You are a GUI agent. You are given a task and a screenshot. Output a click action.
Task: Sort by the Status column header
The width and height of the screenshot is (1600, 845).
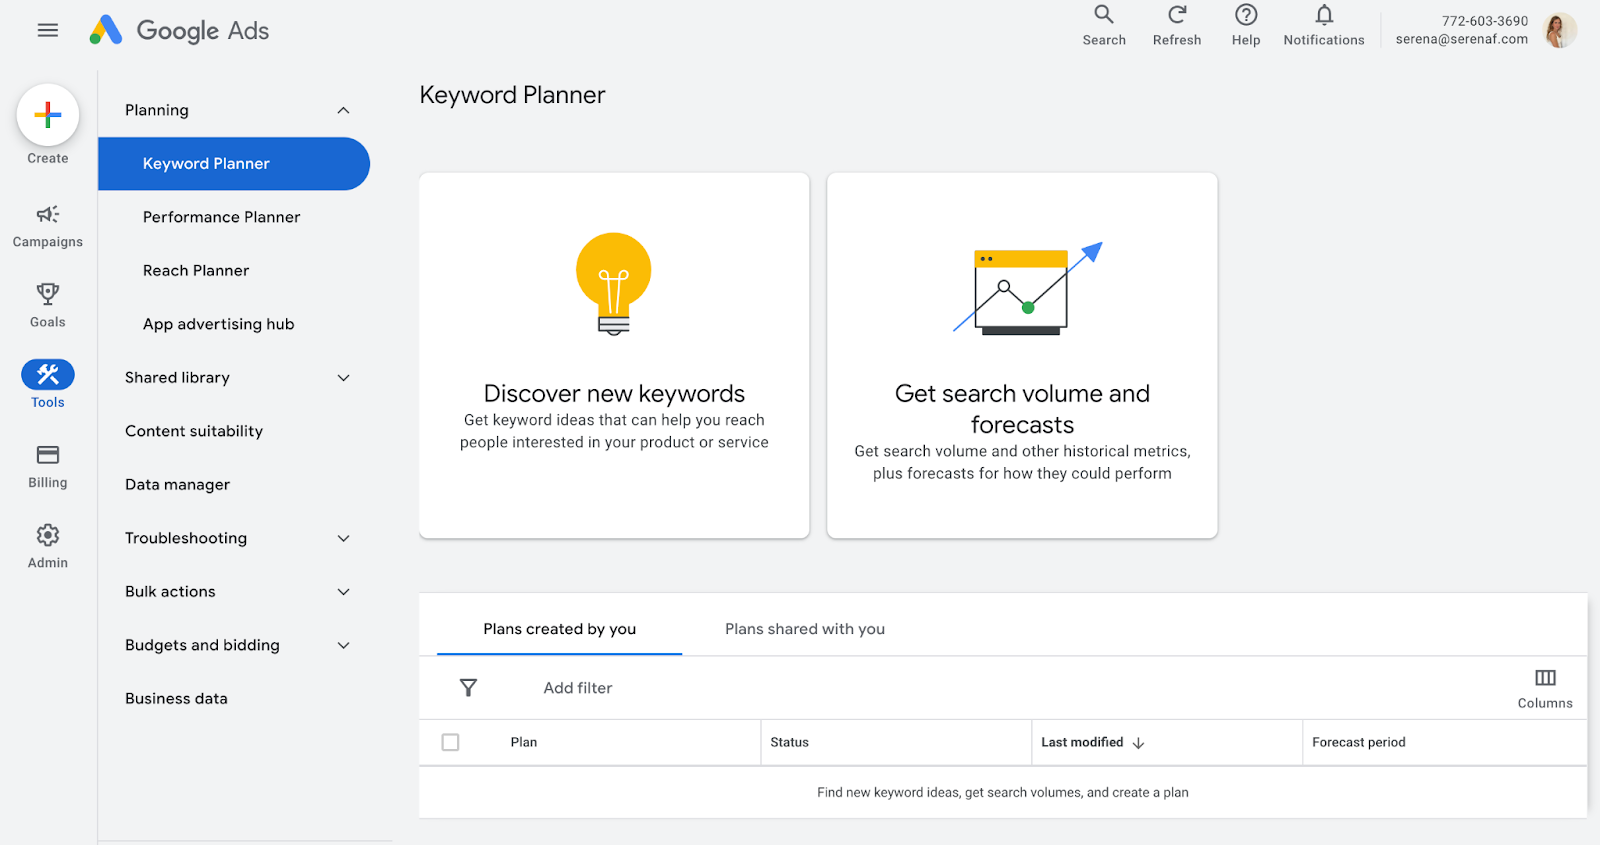[789, 743]
